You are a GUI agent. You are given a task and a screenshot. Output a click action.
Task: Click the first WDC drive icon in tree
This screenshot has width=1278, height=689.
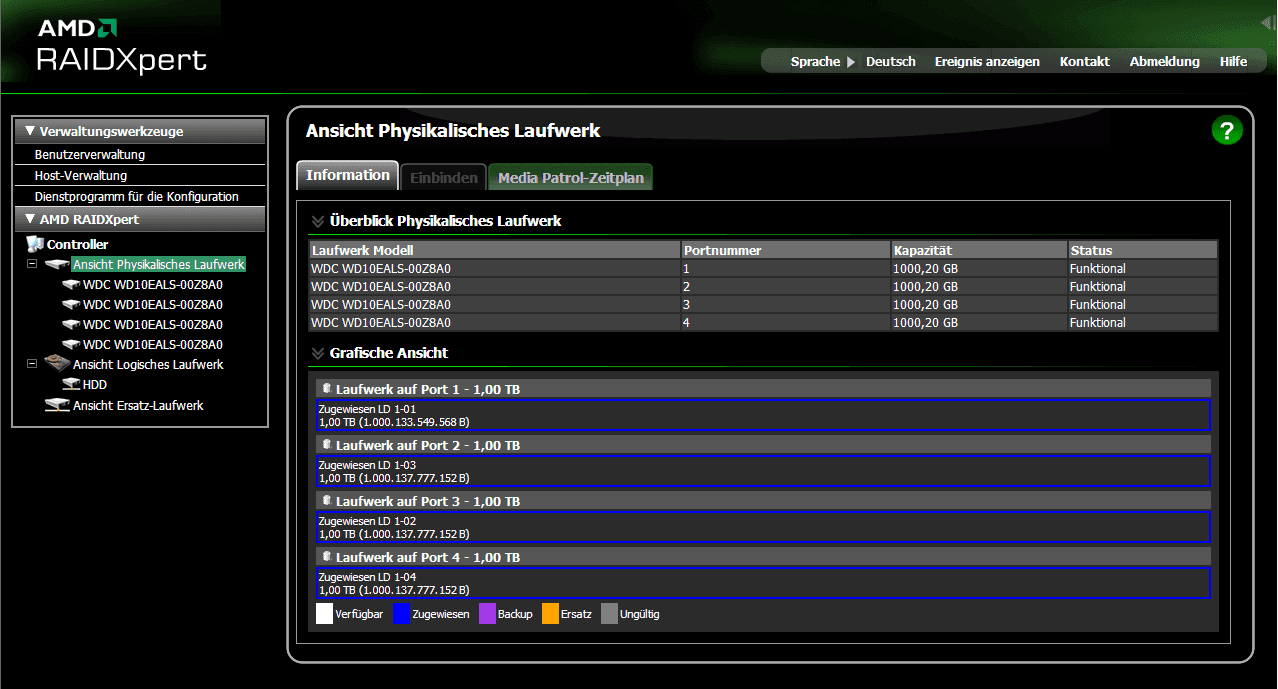(71, 284)
